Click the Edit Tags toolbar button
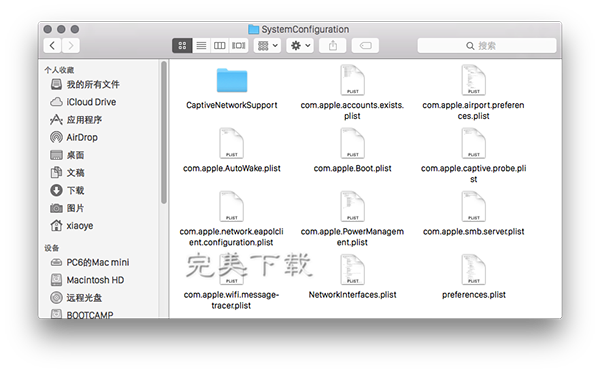600x373 pixels. point(365,46)
